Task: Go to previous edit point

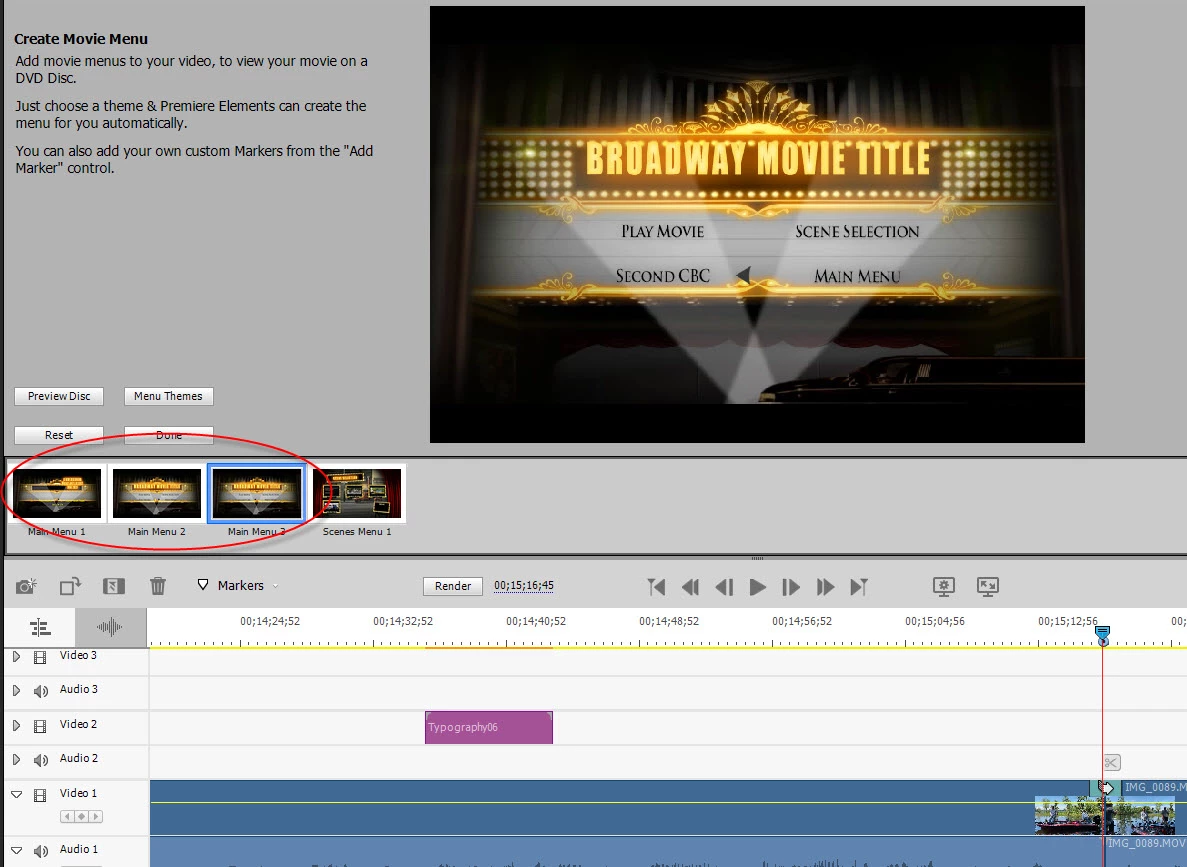Action: tap(656, 587)
